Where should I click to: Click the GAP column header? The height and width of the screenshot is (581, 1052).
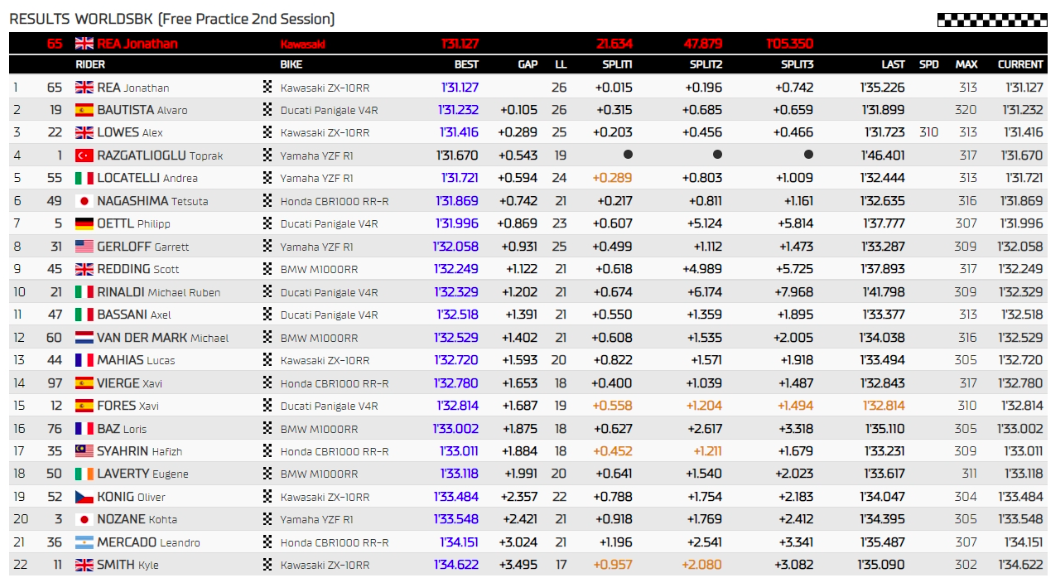[x=527, y=64]
